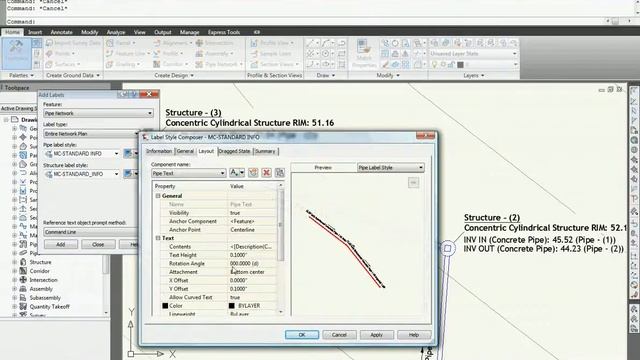The height and width of the screenshot is (360, 640).
Task: Collapse Drawing root tree node
Action: 6,120
